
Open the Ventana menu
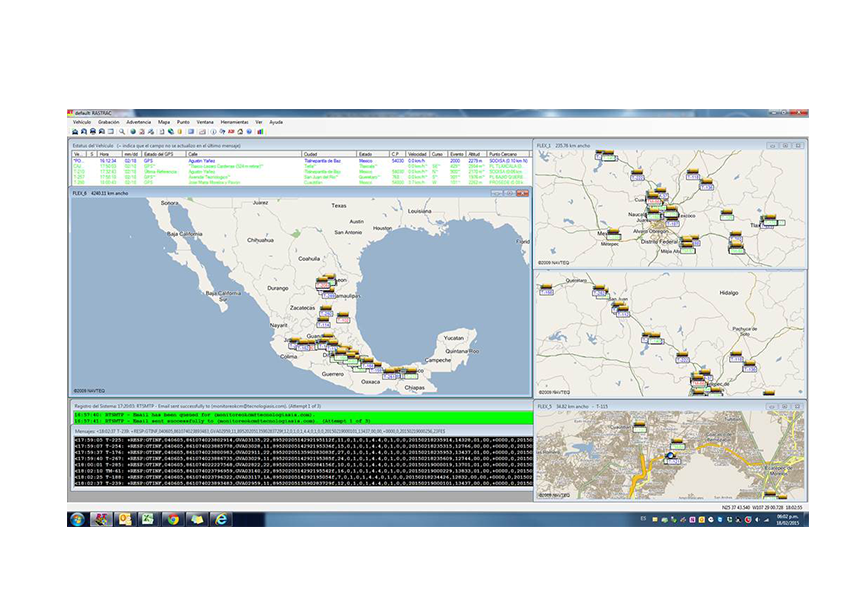tap(205, 122)
